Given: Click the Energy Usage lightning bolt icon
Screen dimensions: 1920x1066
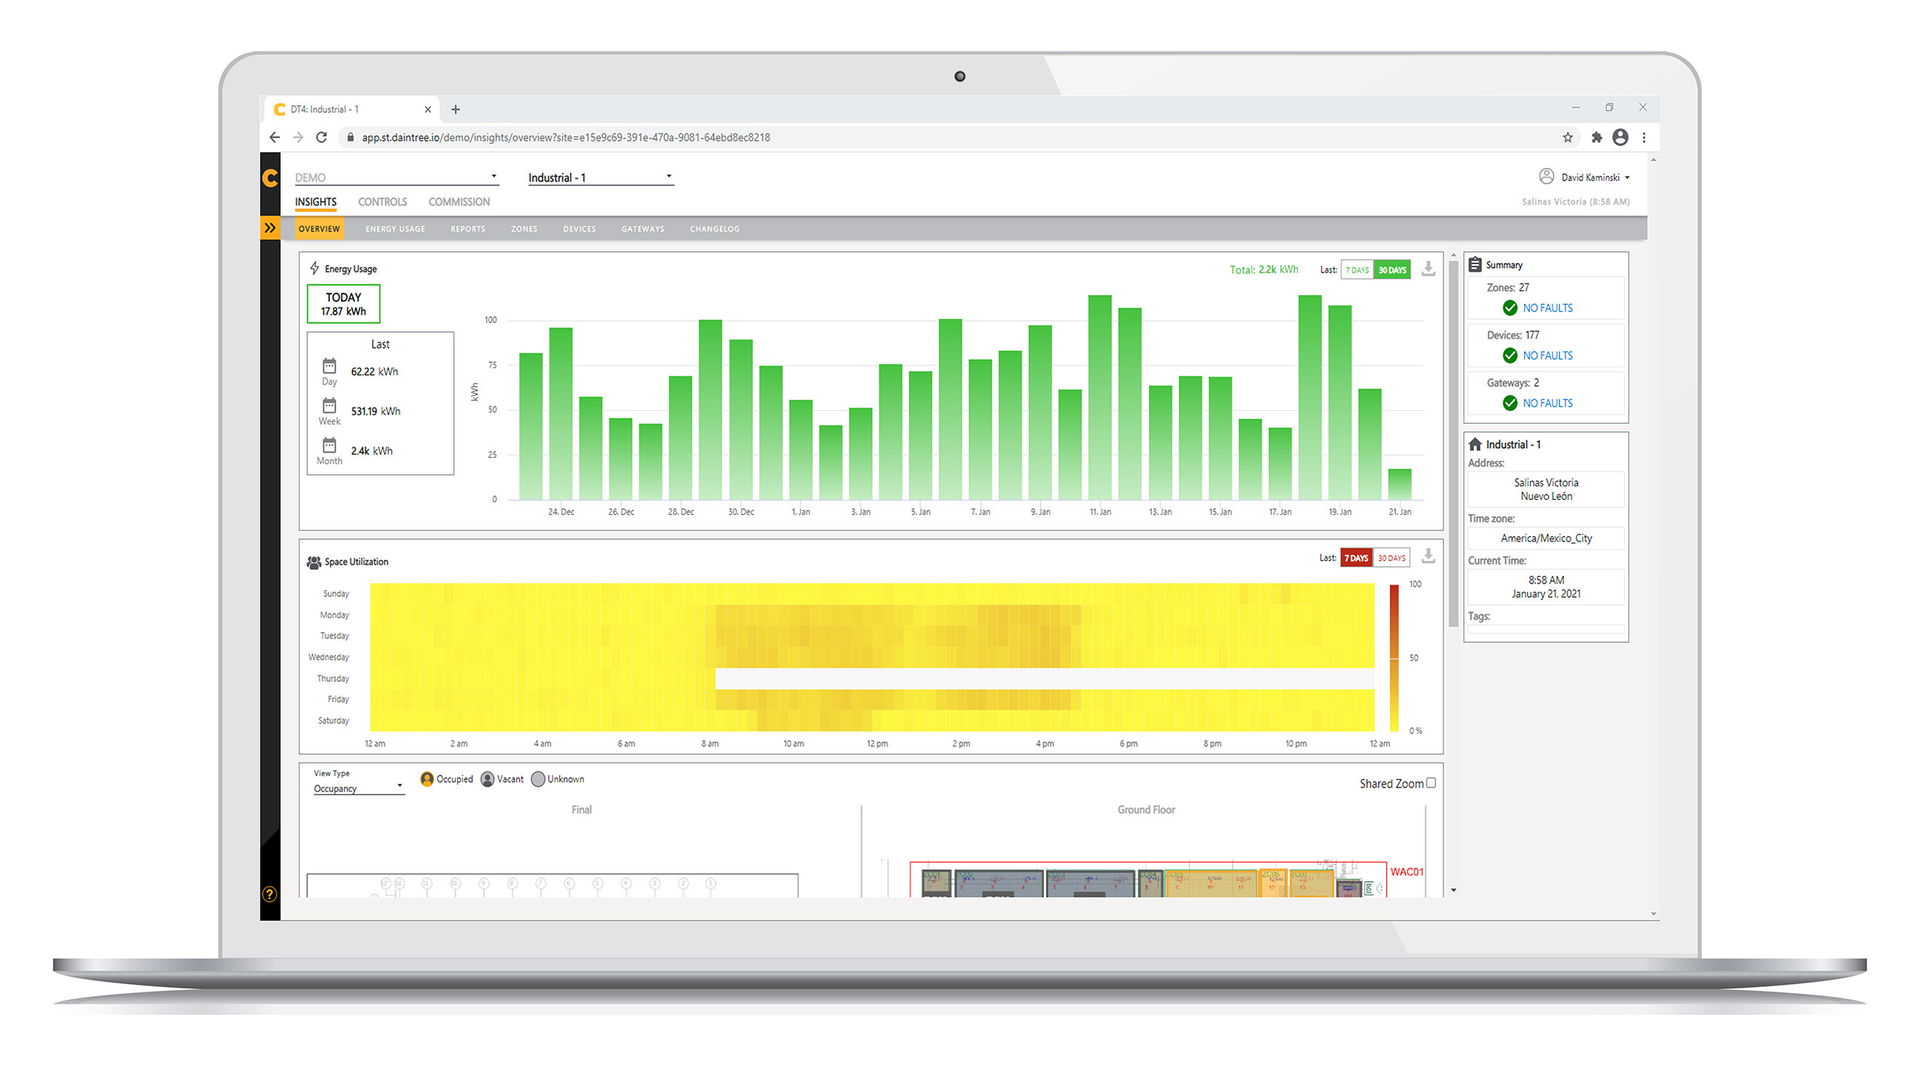Looking at the screenshot, I should click(x=314, y=268).
